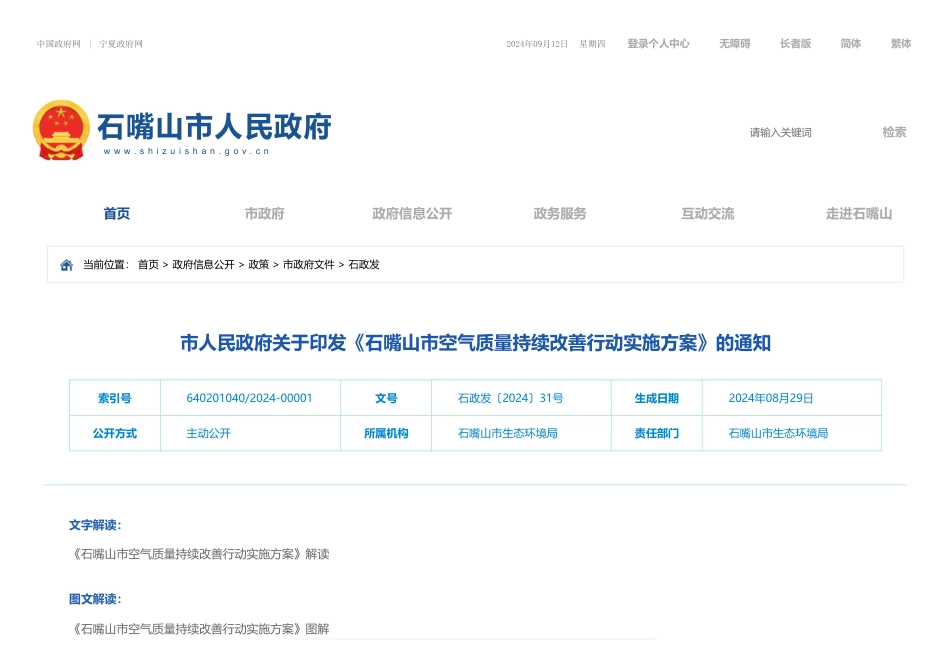
Task: Open the 市政府 navigation tab
Action: 264,214
